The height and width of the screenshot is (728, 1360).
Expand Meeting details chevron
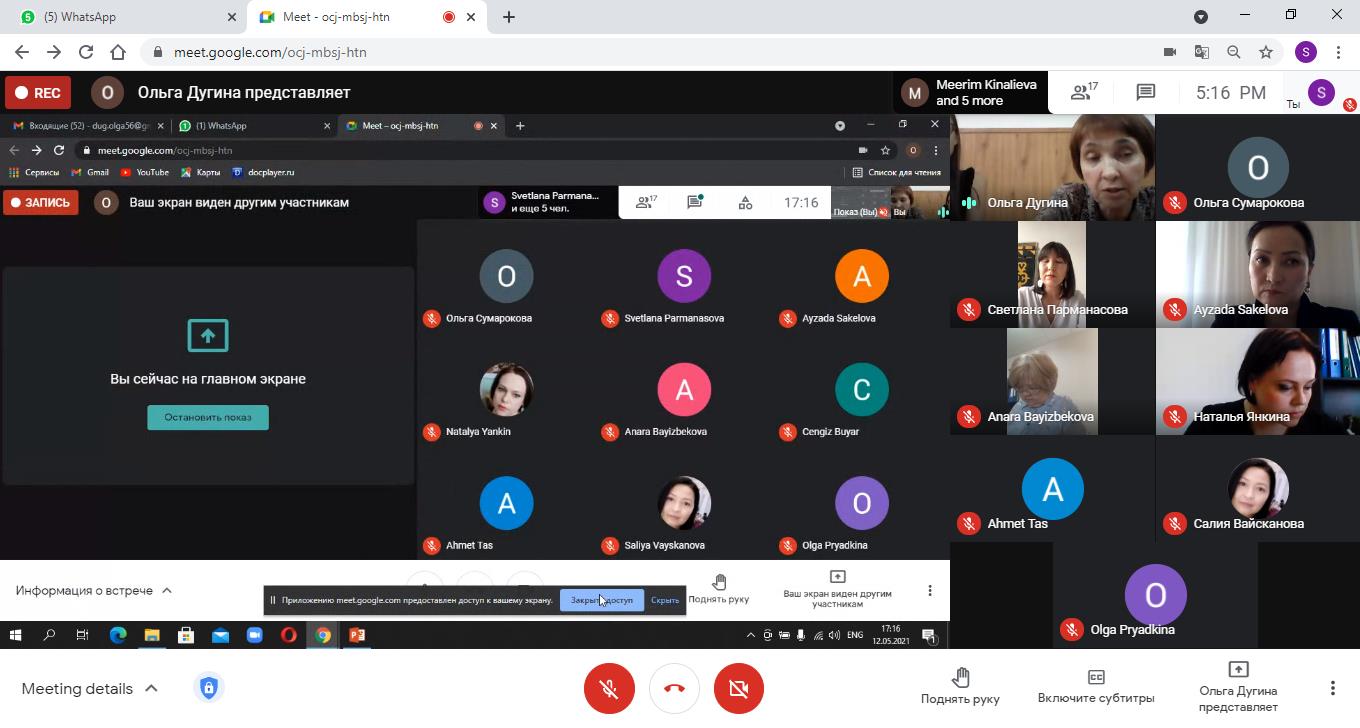click(x=151, y=688)
